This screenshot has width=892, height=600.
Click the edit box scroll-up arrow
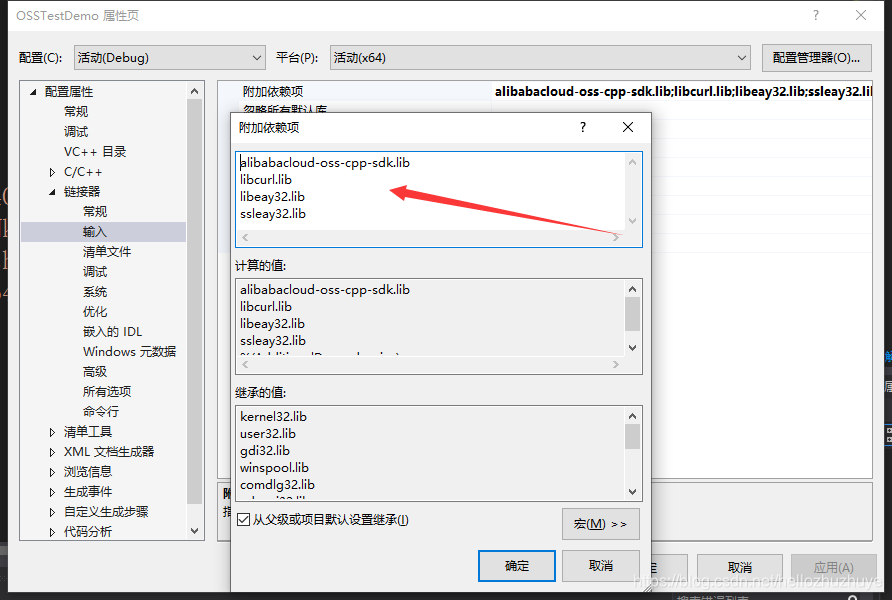coord(632,162)
